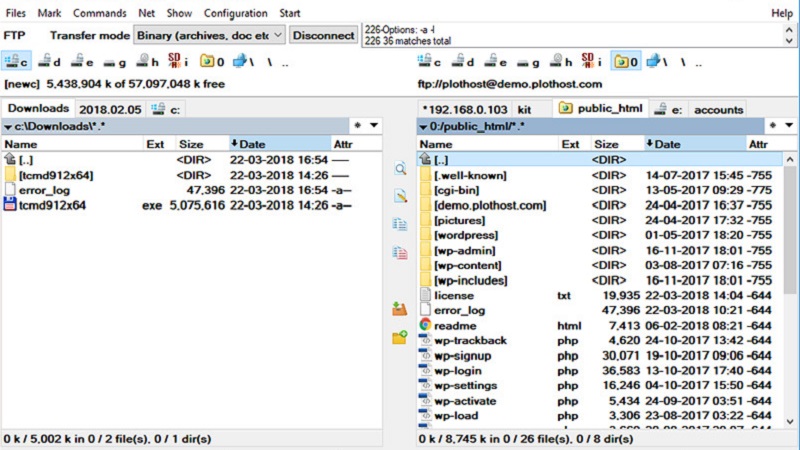The width and height of the screenshot is (800, 450).
Task: Select SD card drive i in left drive bar
Action: tap(177, 62)
